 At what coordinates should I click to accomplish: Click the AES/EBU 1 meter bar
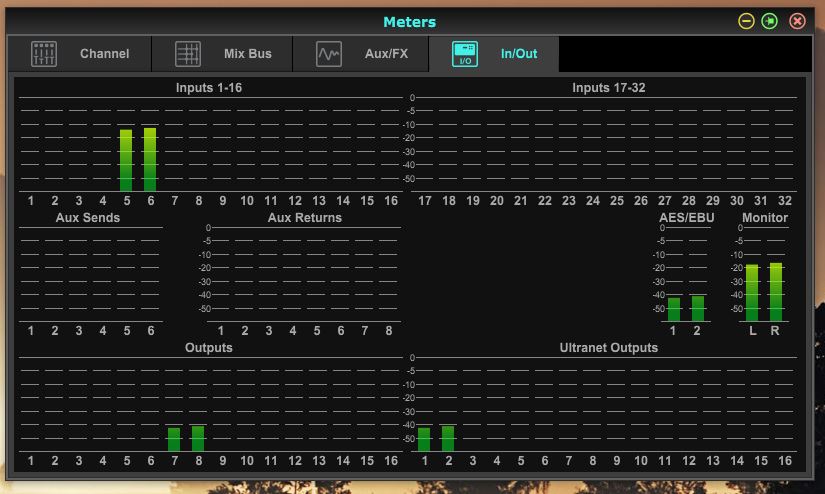pos(673,309)
